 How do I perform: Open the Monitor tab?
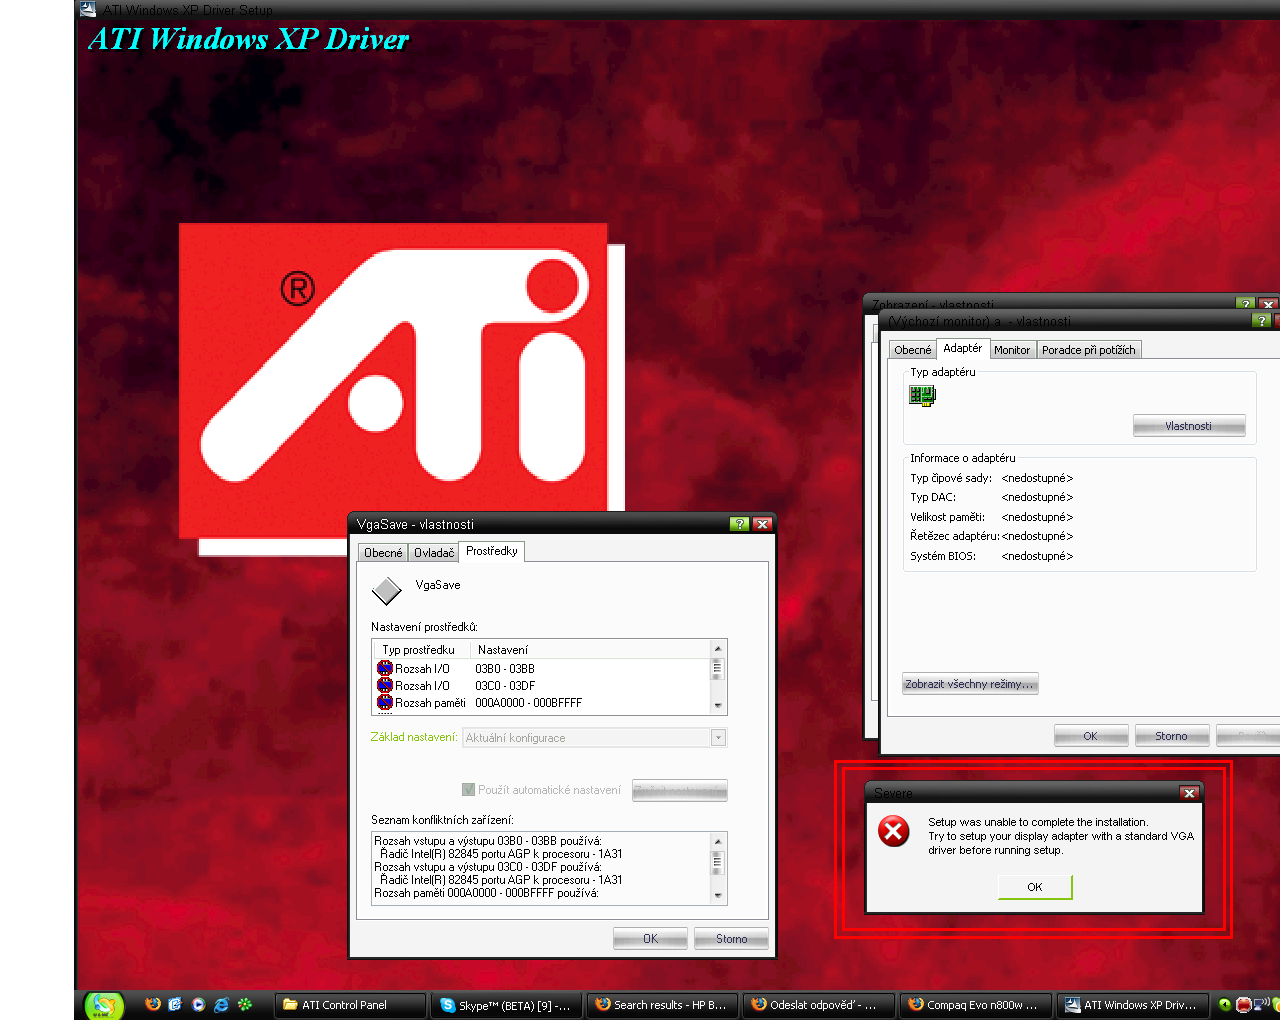(1011, 350)
